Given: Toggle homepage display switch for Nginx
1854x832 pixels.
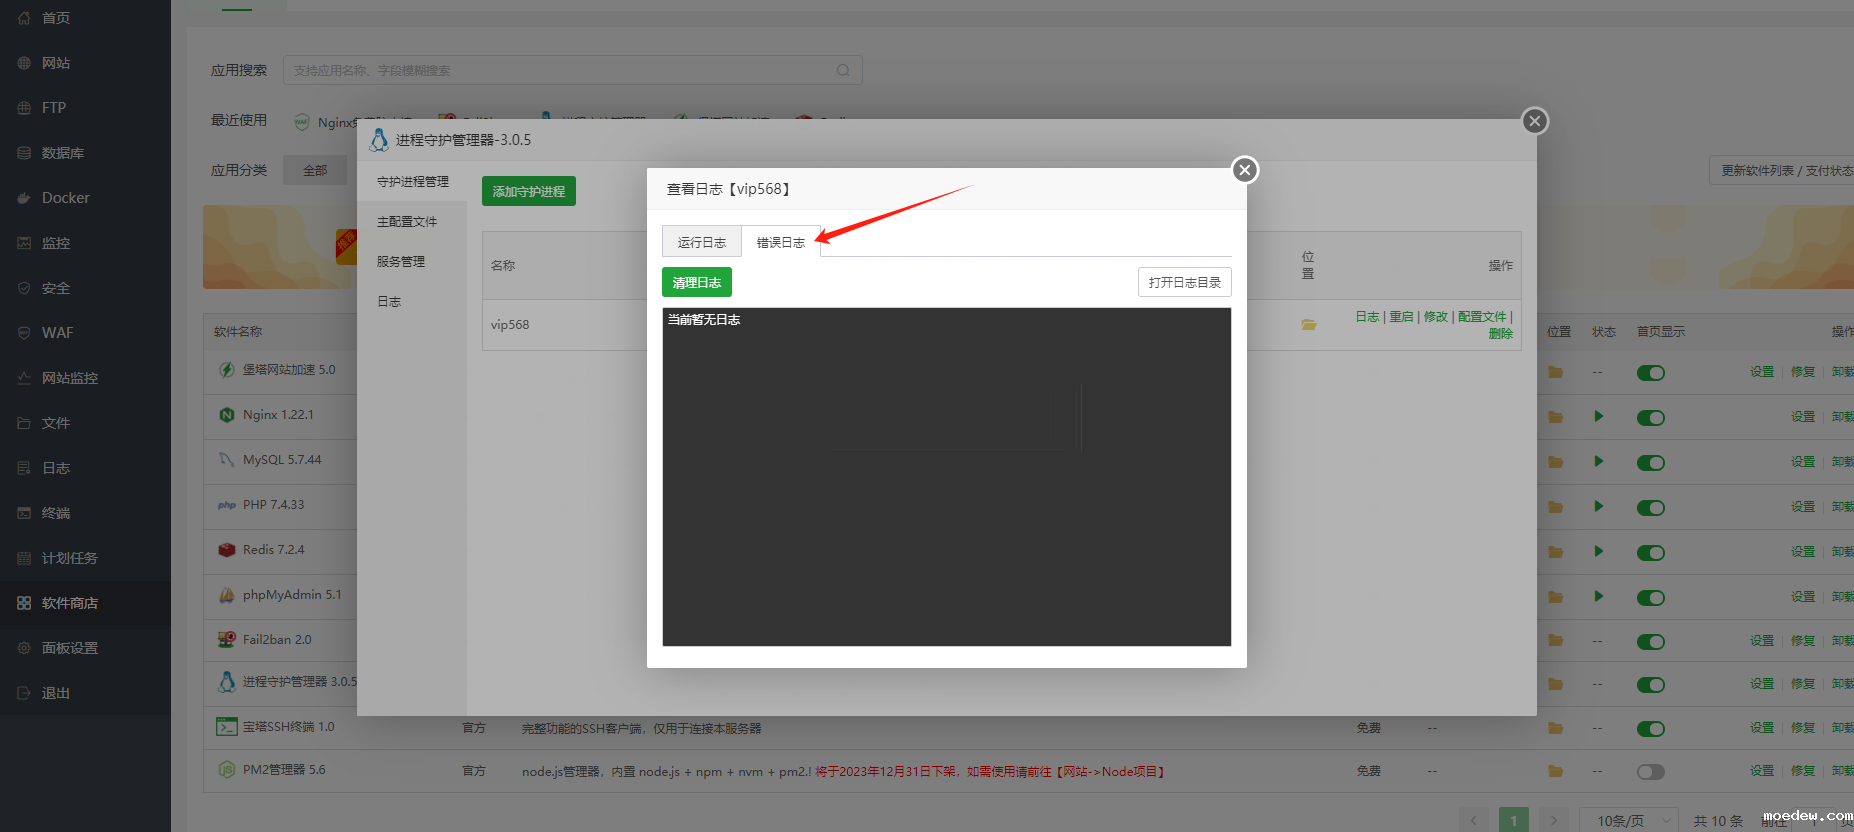Looking at the screenshot, I should [x=1650, y=417].
